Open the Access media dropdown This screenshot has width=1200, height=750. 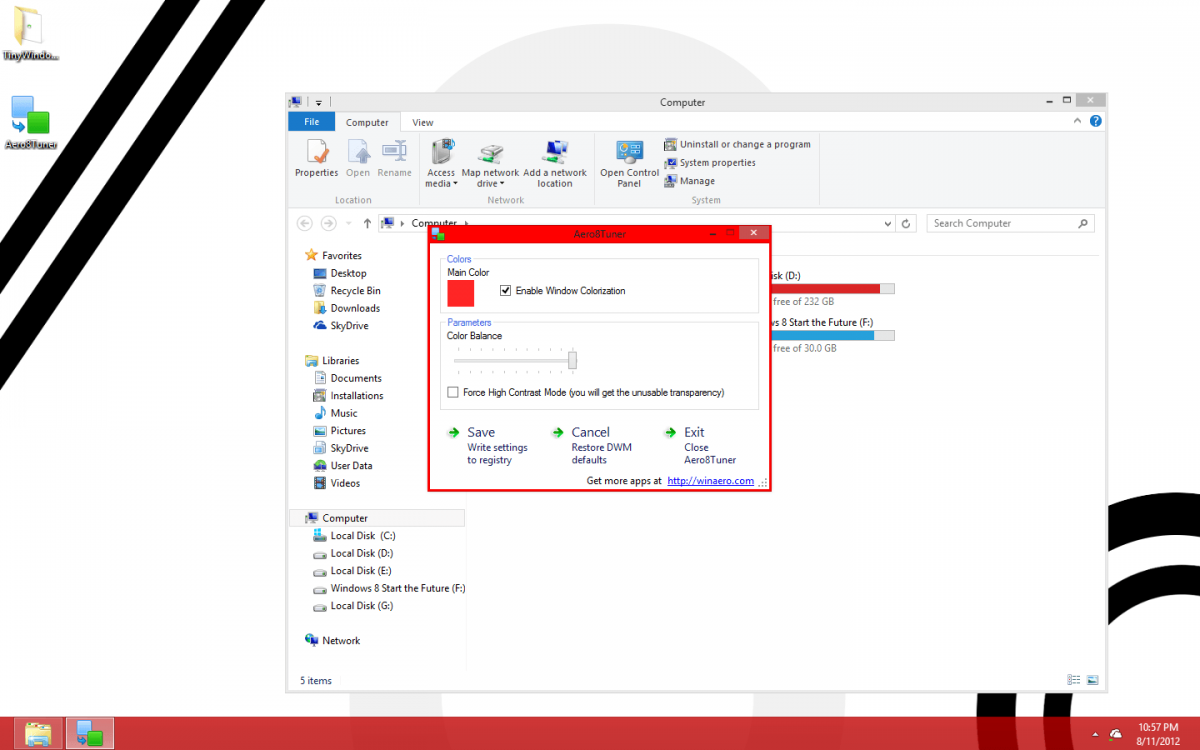click(x=441, y=165)
